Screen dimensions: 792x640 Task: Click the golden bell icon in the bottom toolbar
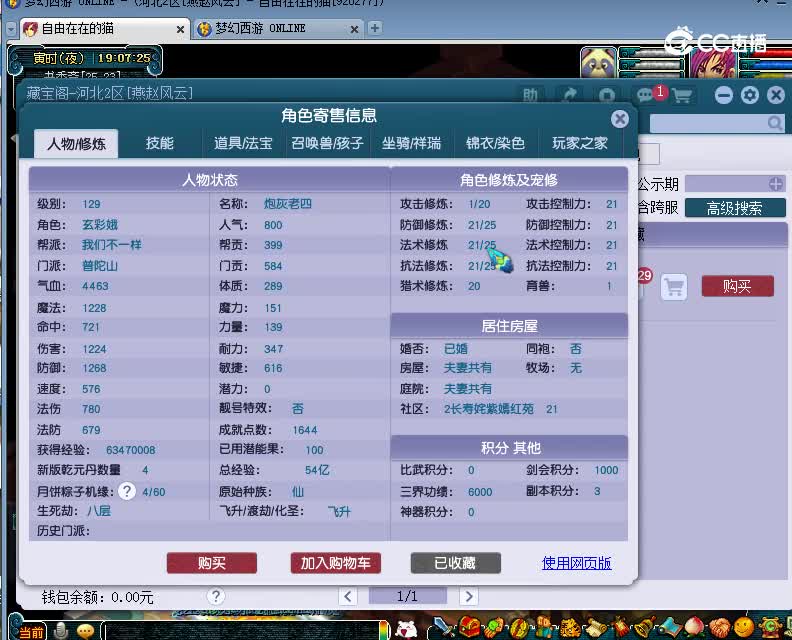pyautogui.click(x=645, y=628)
